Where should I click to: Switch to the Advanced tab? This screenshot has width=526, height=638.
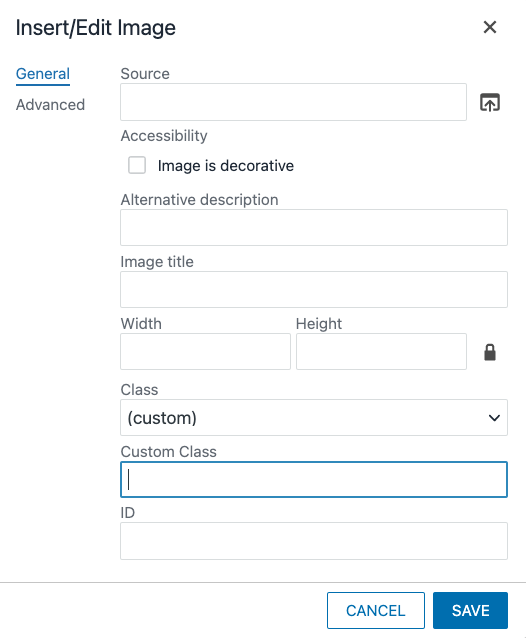(x=50, y=105)
